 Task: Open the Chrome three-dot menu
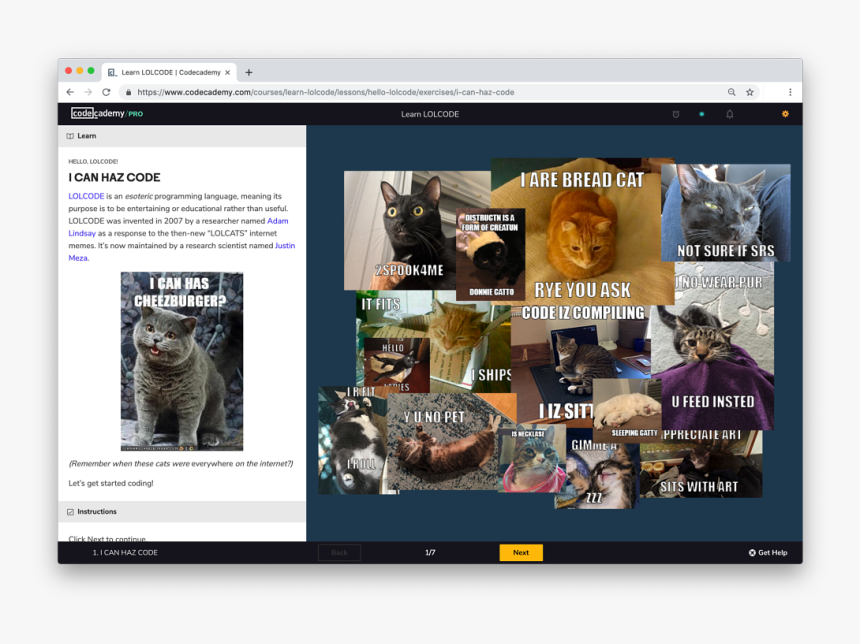point(790,92)
